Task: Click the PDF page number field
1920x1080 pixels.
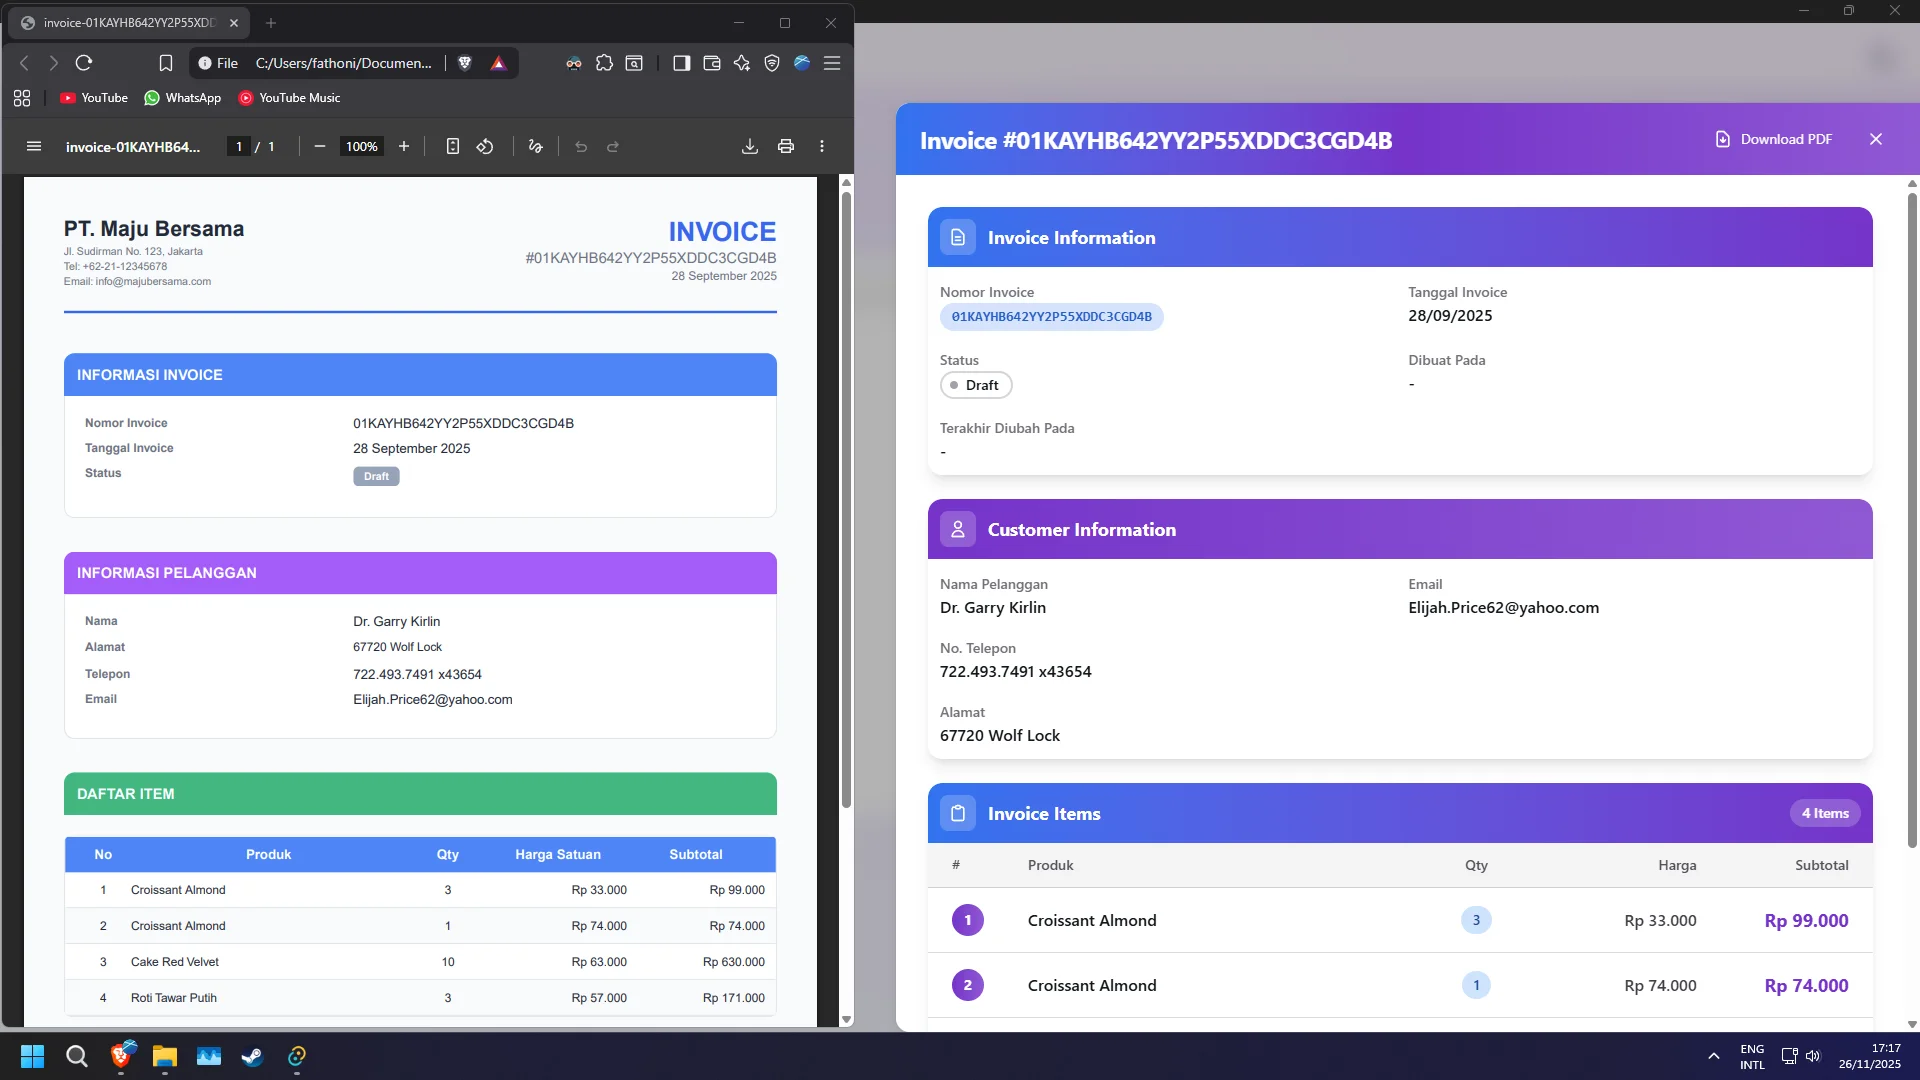Action: click(239, 146)
